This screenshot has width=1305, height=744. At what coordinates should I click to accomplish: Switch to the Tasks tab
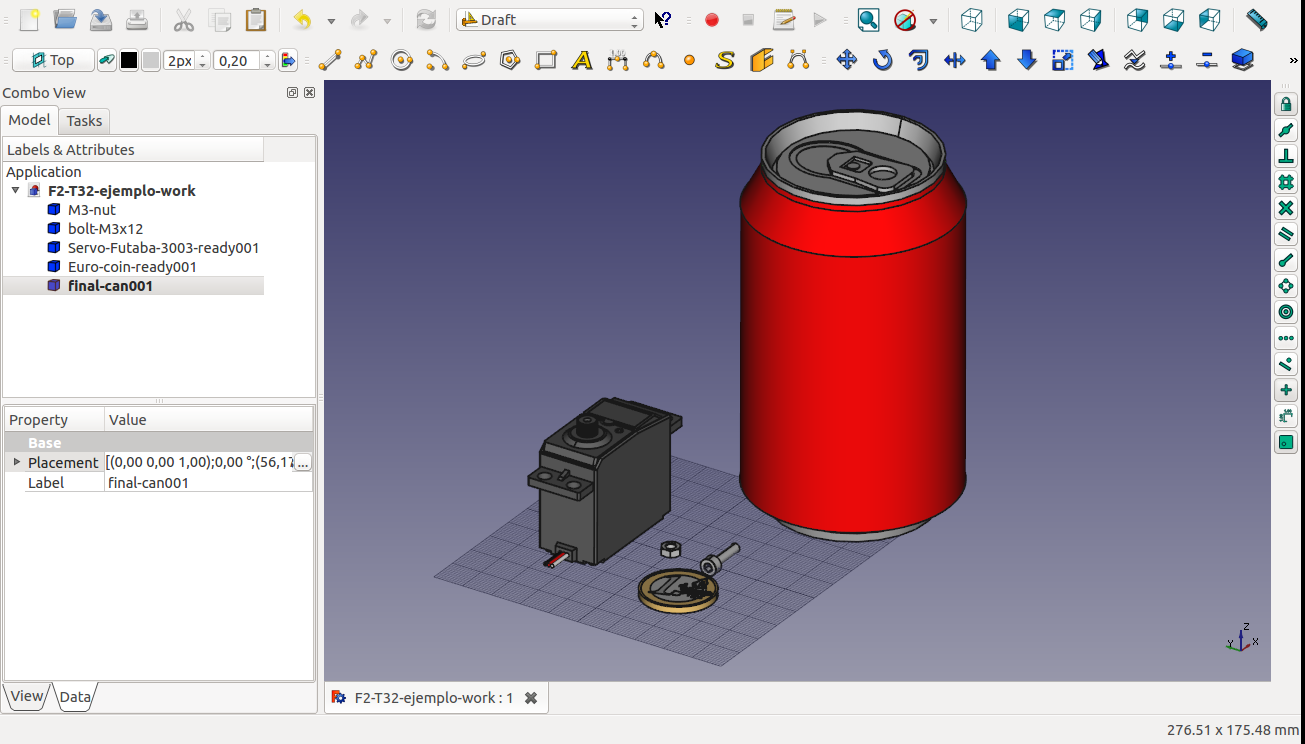coord(84,121)
